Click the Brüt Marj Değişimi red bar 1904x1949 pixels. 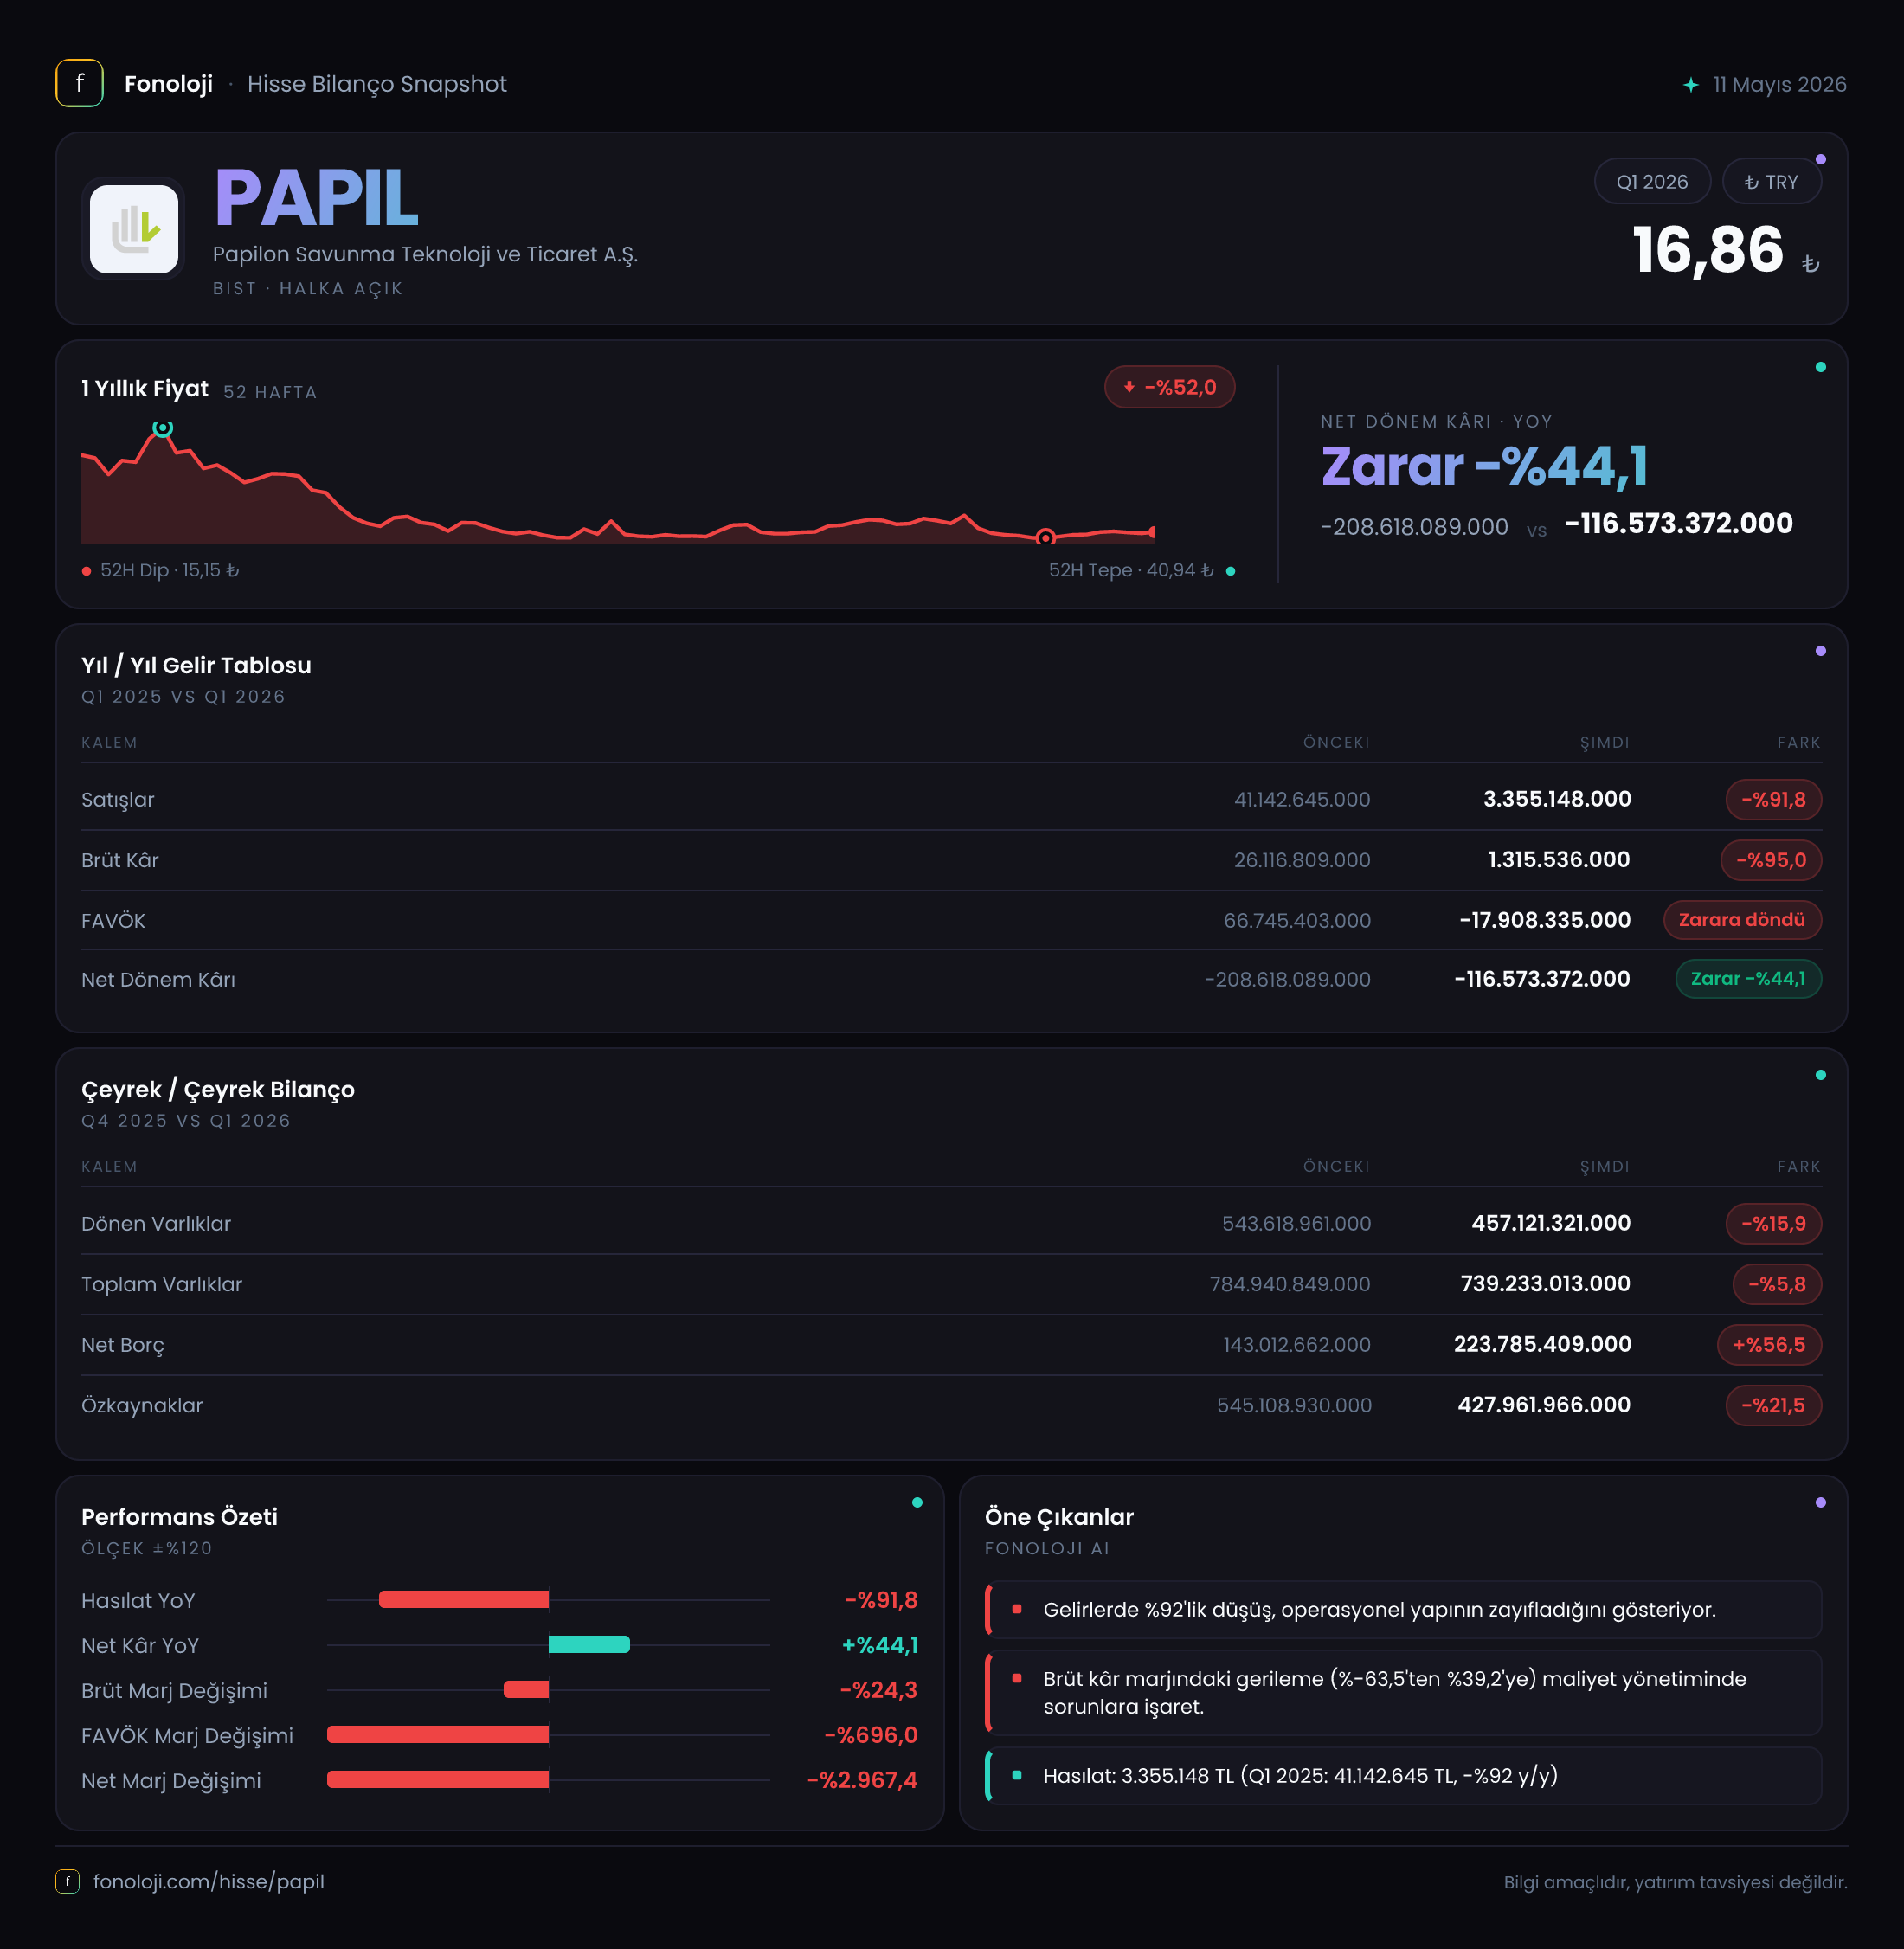tap(526, 1690)
